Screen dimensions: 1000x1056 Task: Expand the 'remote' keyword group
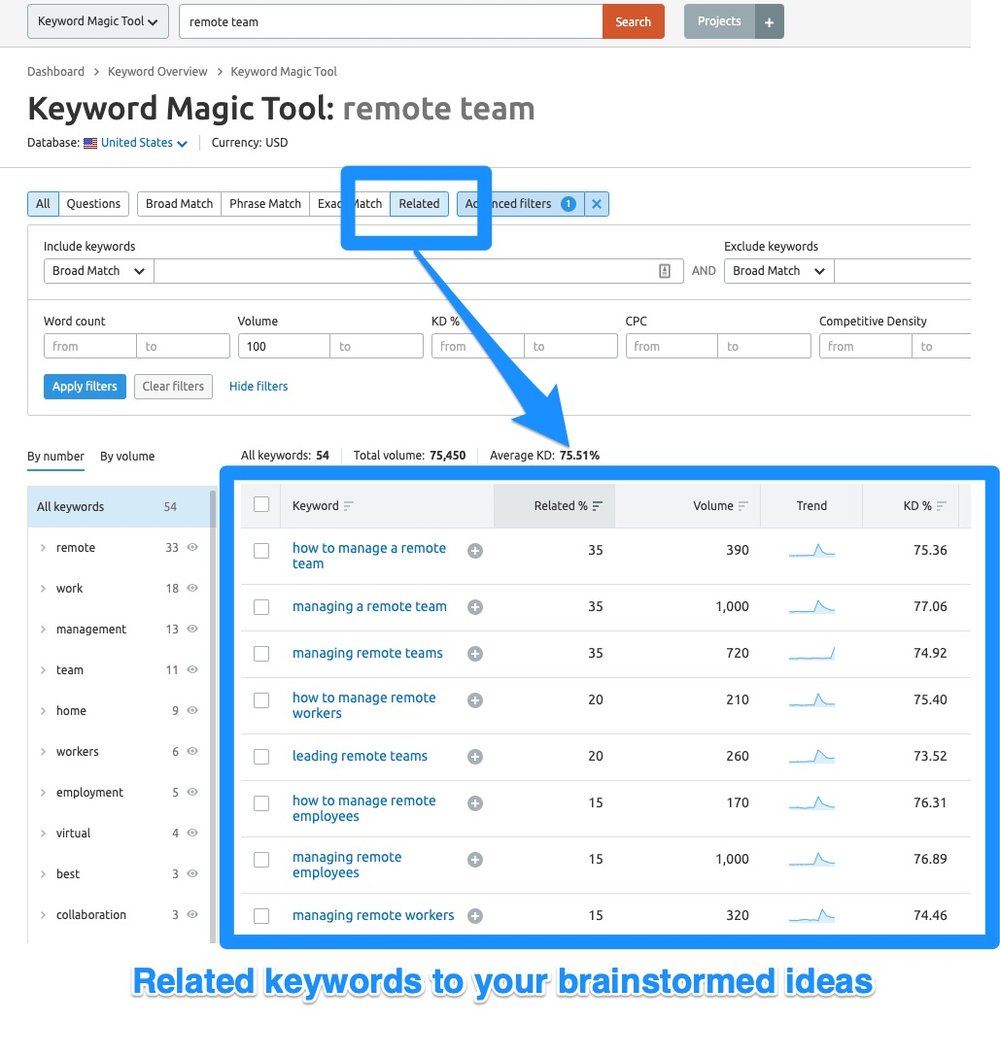43,548
